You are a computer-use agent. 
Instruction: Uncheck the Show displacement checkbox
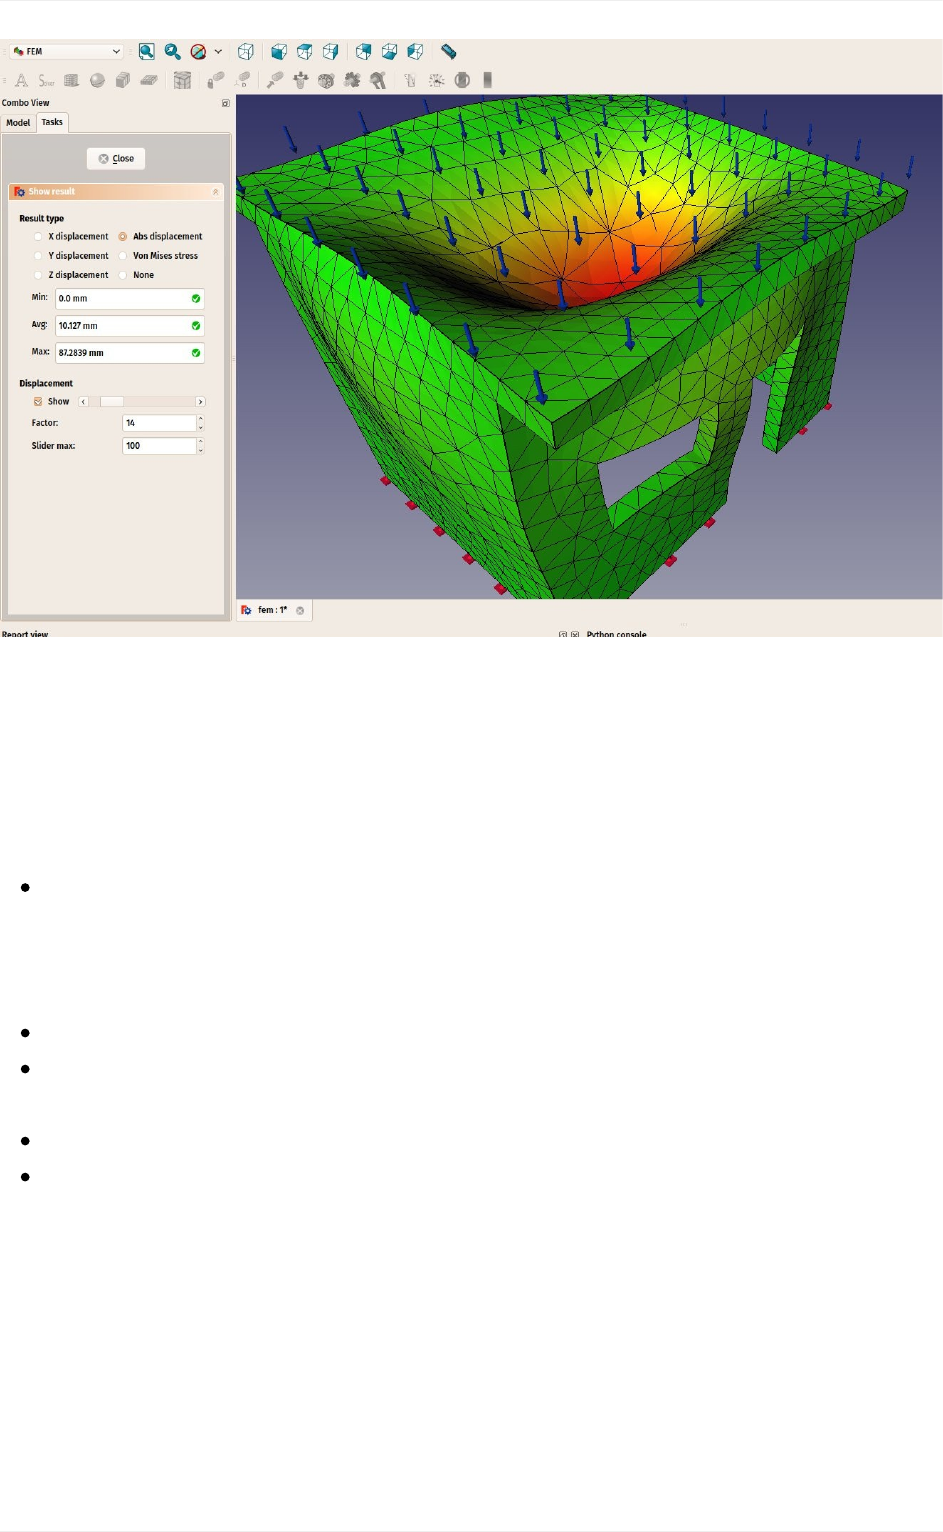pos(38,402)
